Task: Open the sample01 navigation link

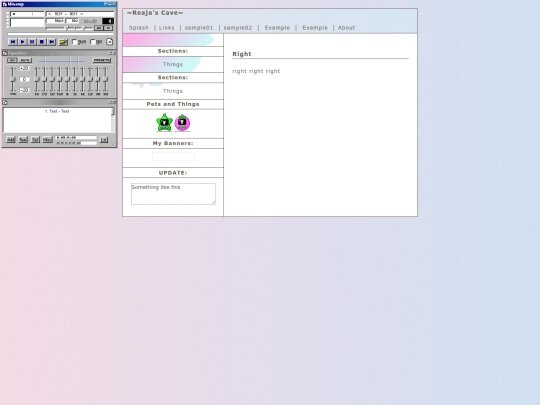Action: tap(199, 28)
